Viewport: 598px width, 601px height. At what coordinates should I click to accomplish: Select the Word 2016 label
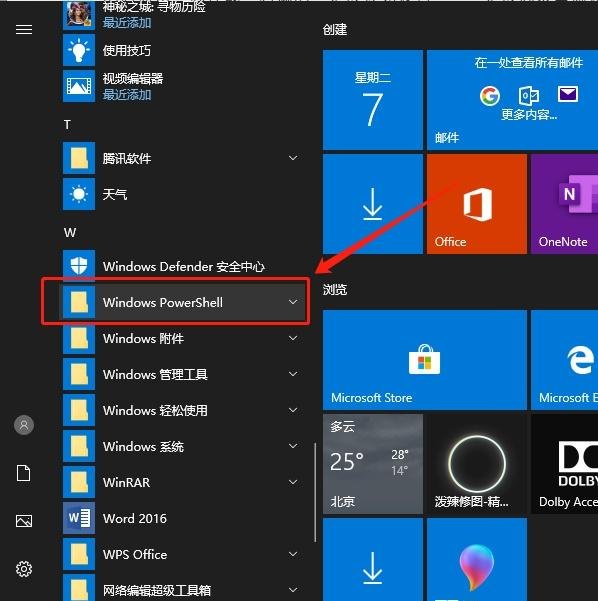pyautogui.click(x=135, y=519)
